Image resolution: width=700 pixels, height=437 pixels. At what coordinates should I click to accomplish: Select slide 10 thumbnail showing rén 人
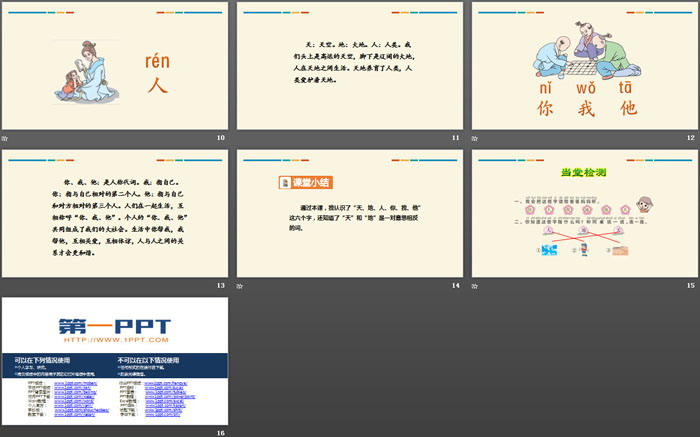(114, 66)
